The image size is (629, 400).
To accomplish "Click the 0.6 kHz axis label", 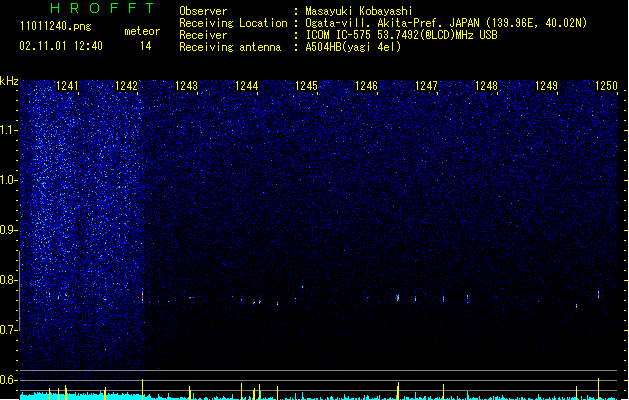I will [x=8, y=380].
